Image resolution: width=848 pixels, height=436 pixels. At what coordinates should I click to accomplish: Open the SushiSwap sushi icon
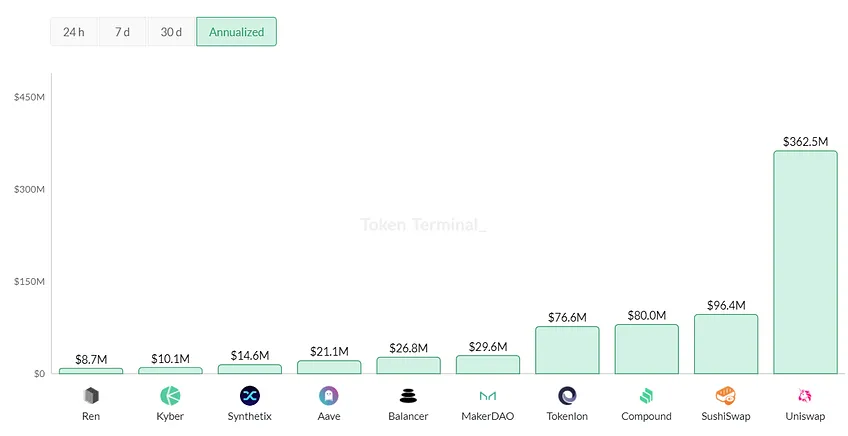click(x=726, y=396)
